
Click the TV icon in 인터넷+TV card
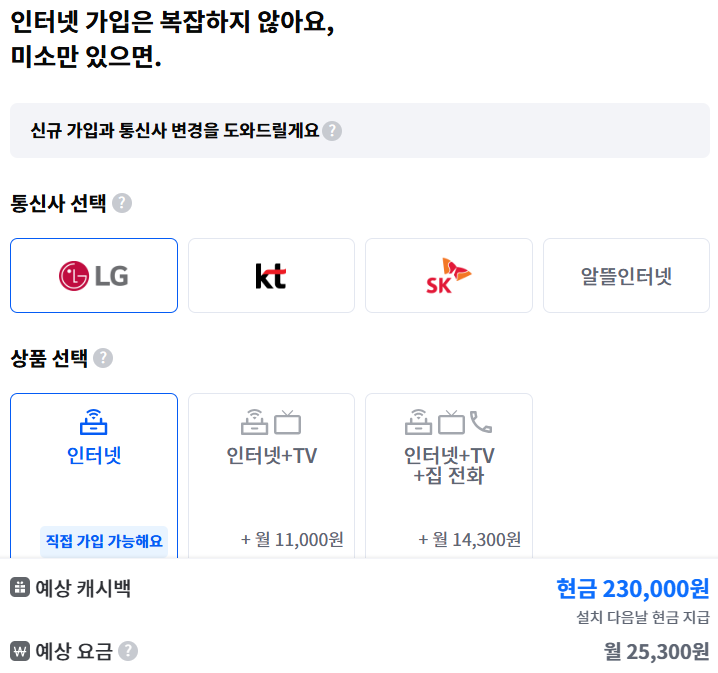point(288,422)
